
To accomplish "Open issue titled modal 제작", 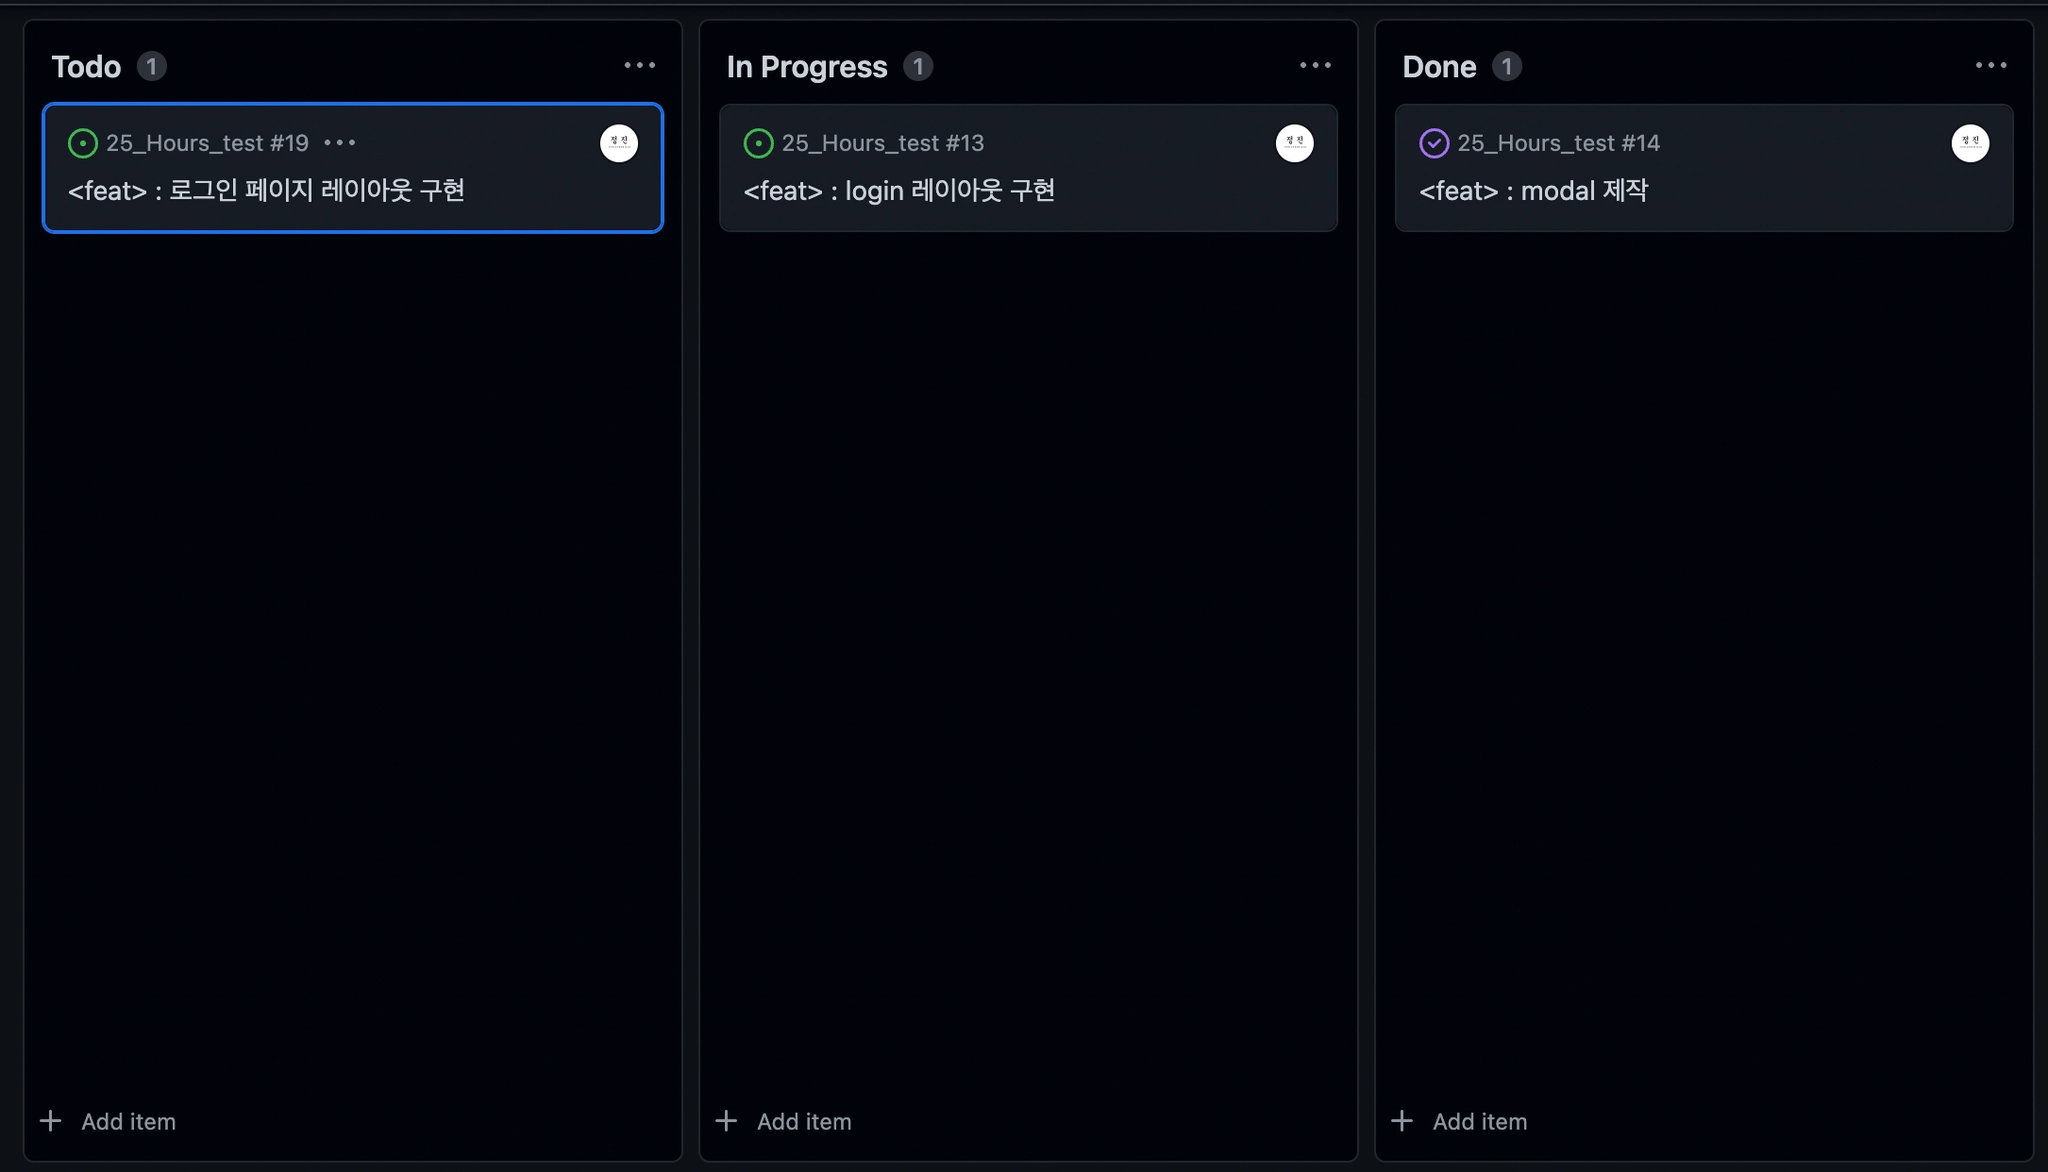I will (x=1533, y=190).
